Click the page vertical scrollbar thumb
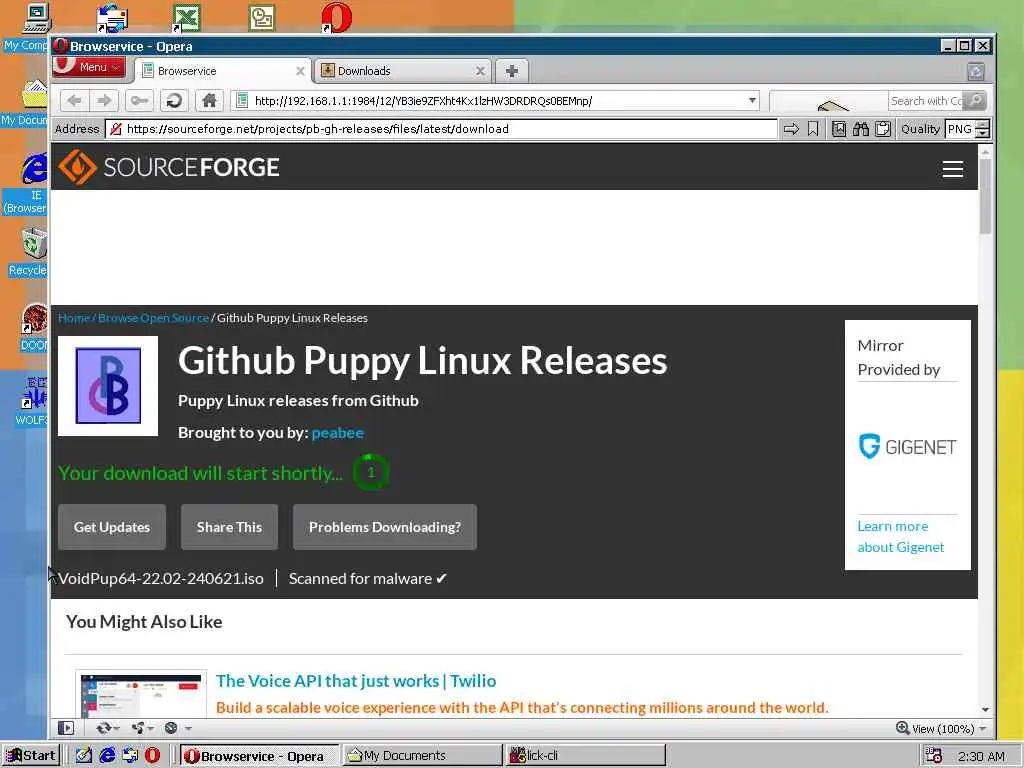Screen dimensions: 1024x768 (985, 195)
